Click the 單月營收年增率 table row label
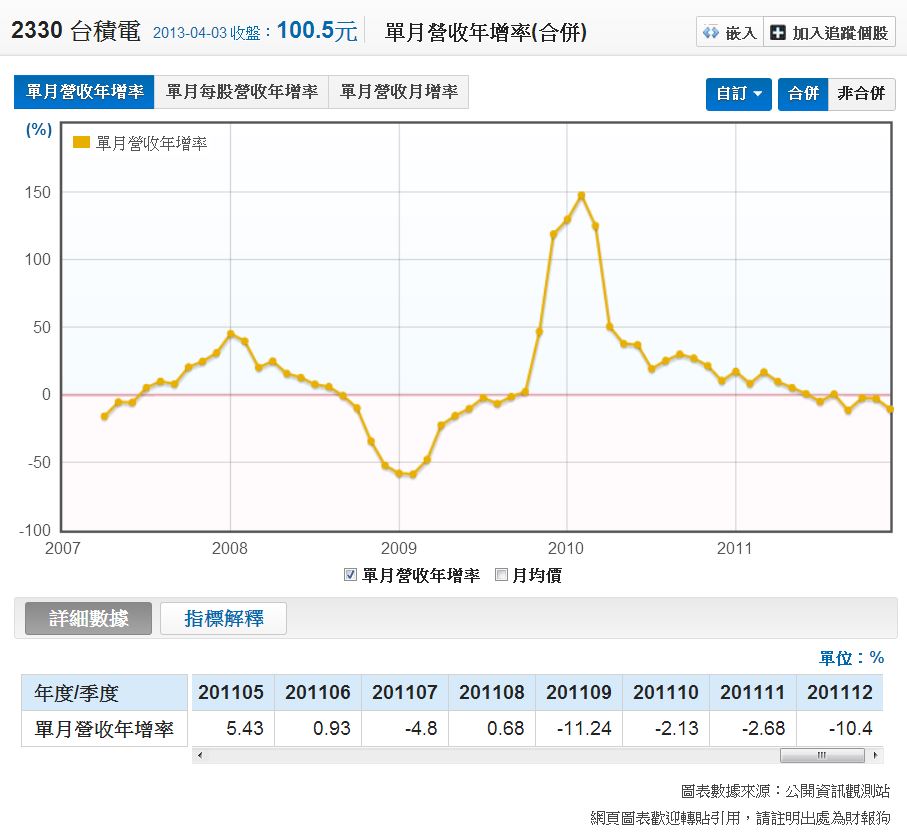 (x=105, y=729)
